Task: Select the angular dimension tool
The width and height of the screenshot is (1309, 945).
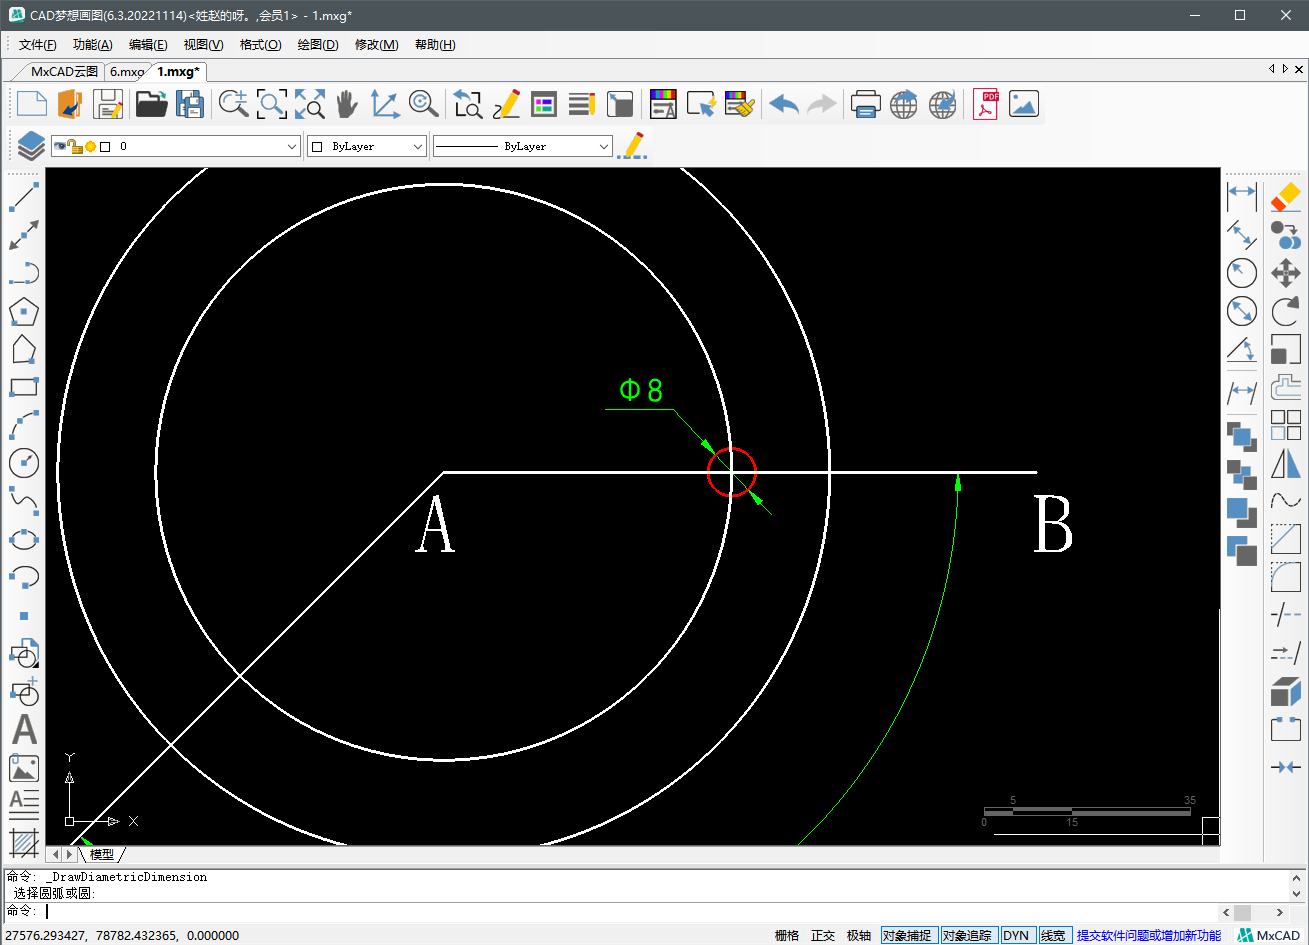Action: pos(1242,350)
